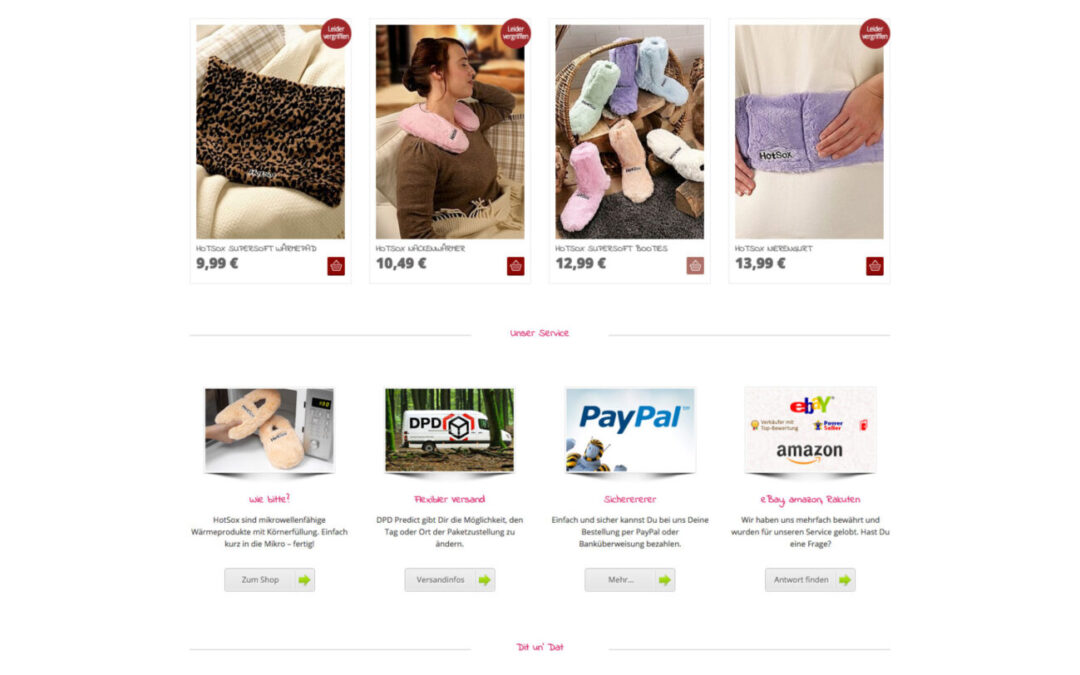
Task: Open the HotSox Supersoft Booties title link
Action: (x=611, y=249)
